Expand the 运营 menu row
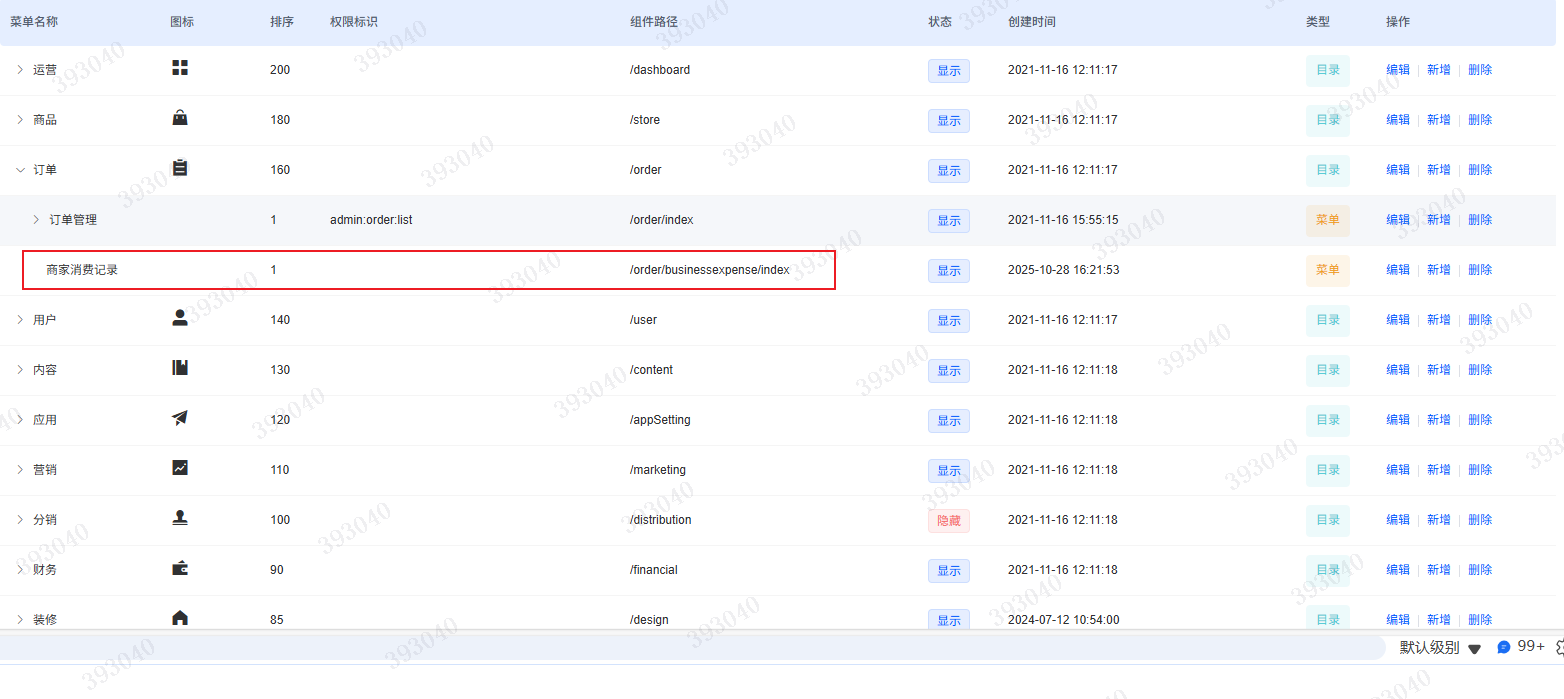The width and height of the screenshot is (1564, 699). [20, 70]
